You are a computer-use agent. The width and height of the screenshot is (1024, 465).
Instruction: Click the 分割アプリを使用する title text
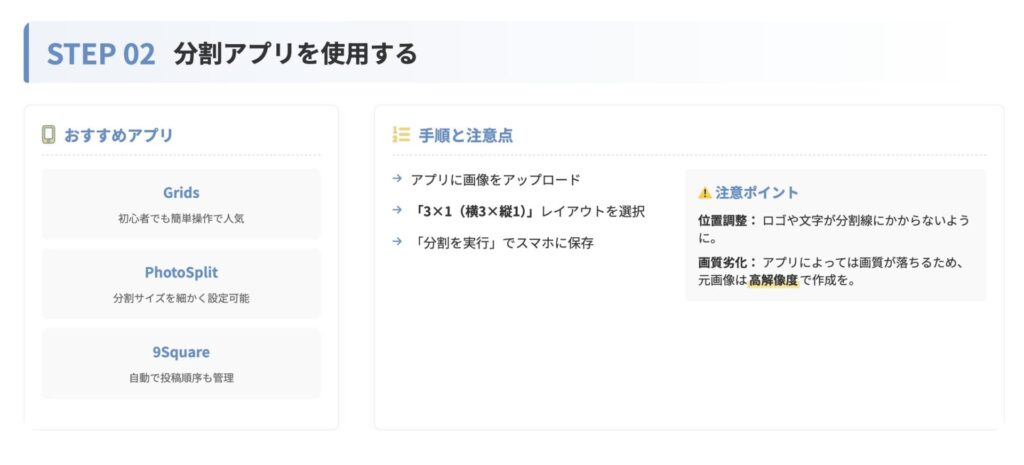(295, 54)
